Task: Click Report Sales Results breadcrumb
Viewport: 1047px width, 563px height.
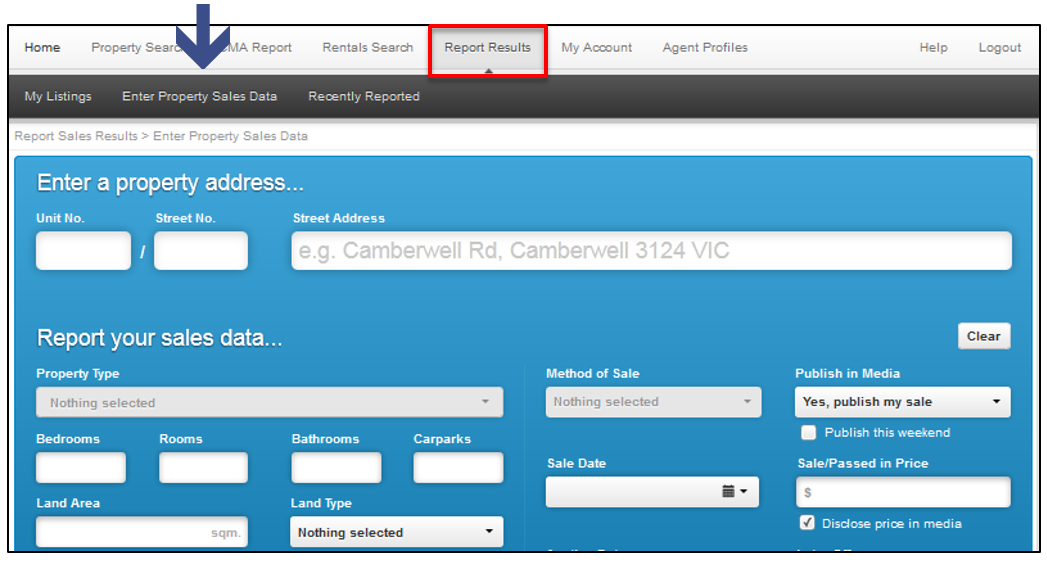Action: [x=76, y=136]
